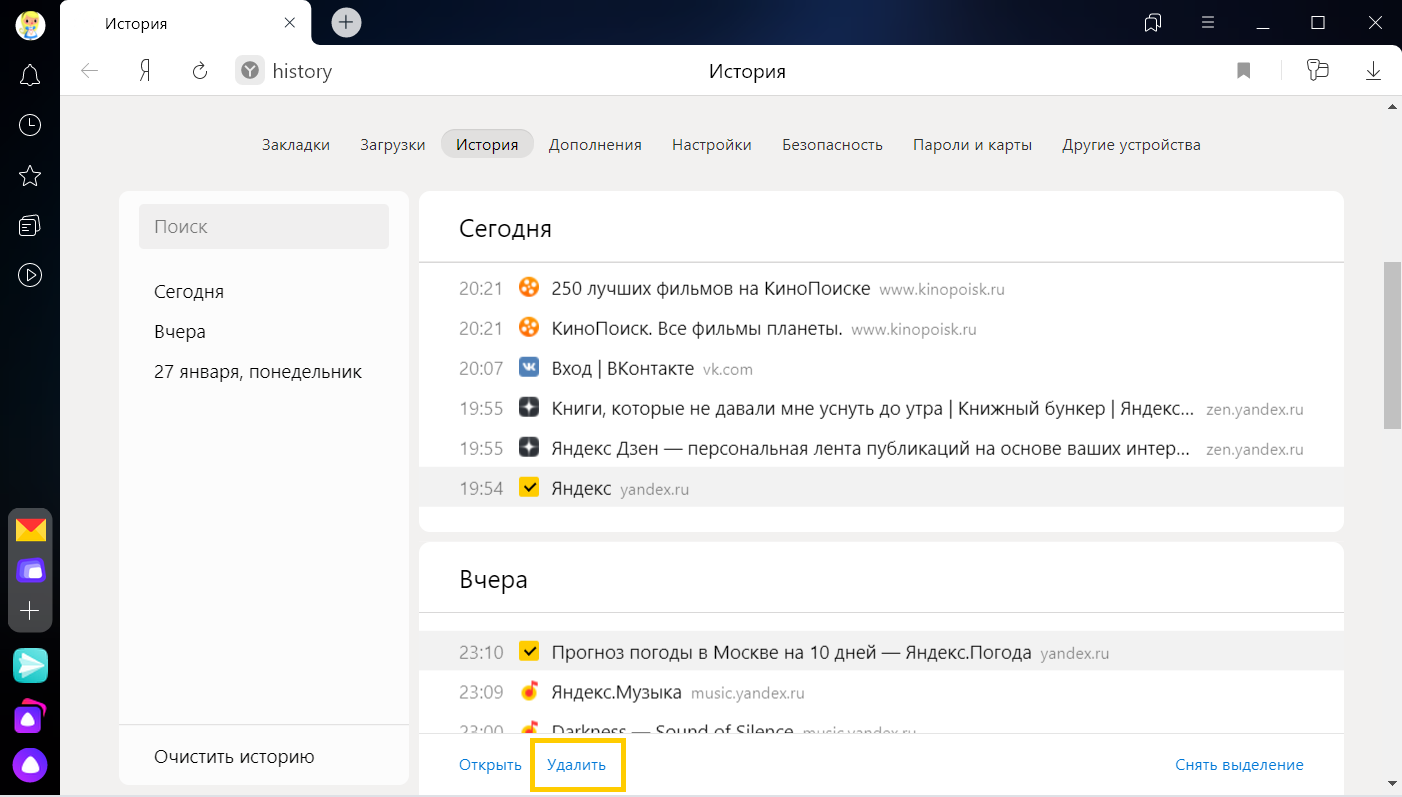Open Яндекс.Музыка history entry

click(616, 692)
